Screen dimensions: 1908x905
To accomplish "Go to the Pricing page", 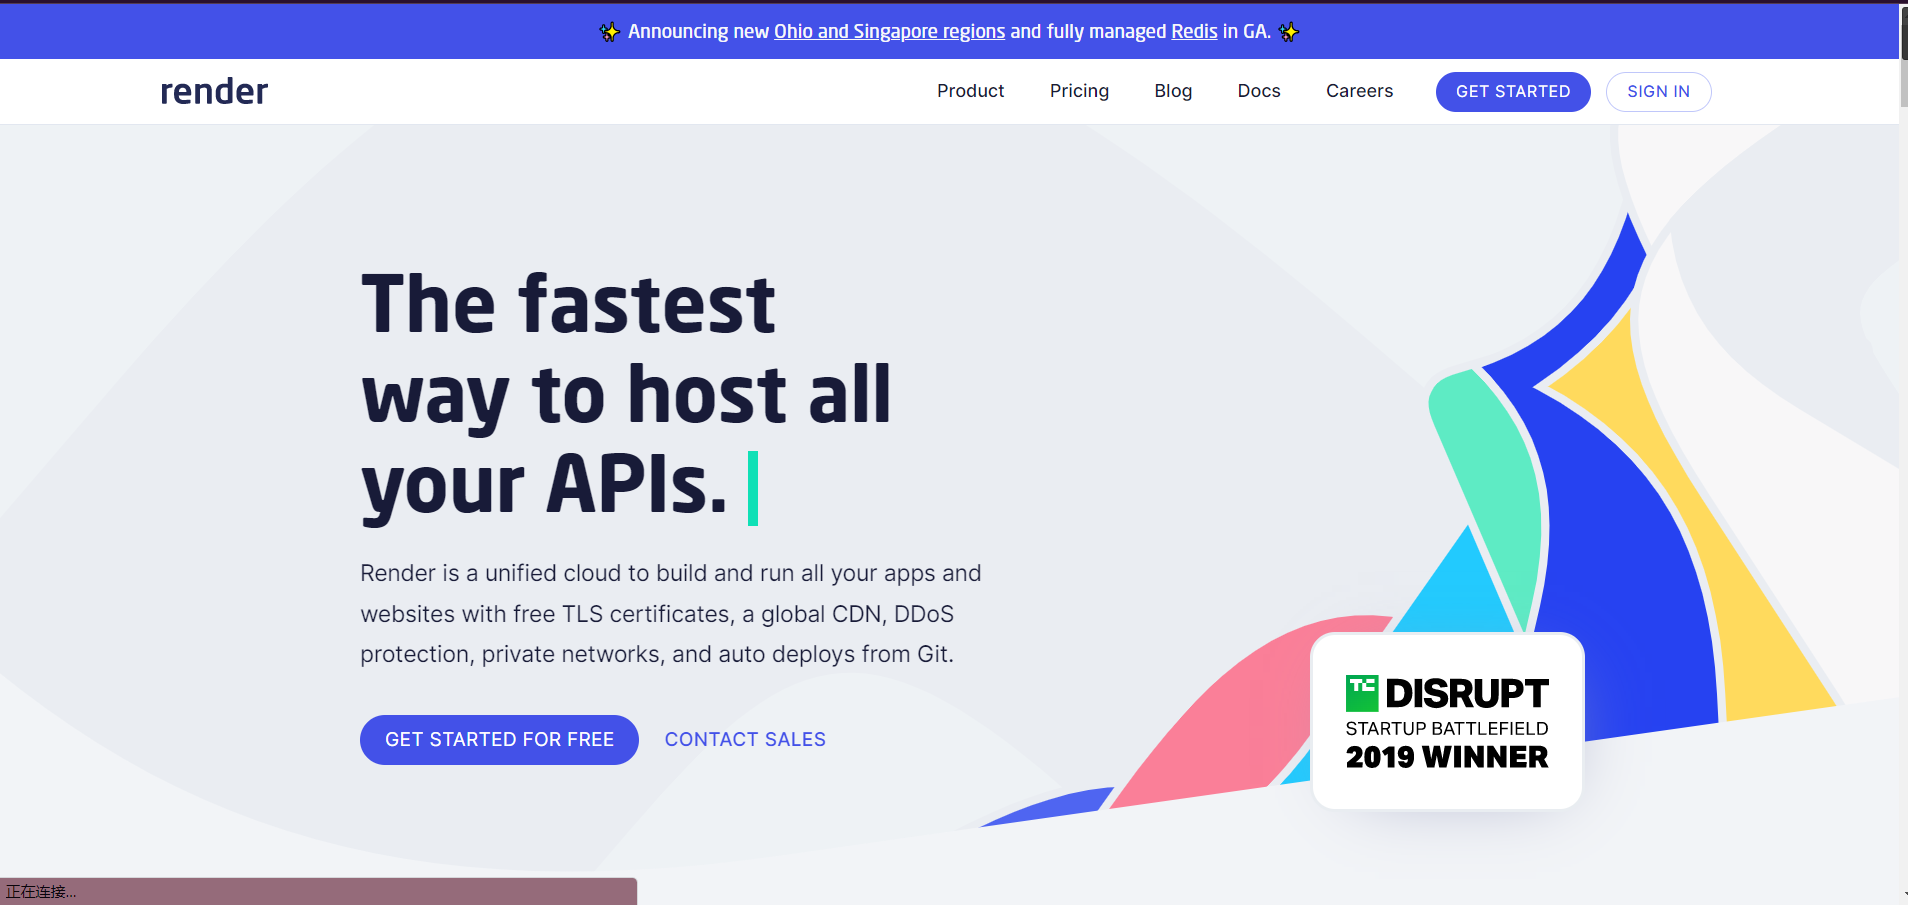I will pos(1079,91).
